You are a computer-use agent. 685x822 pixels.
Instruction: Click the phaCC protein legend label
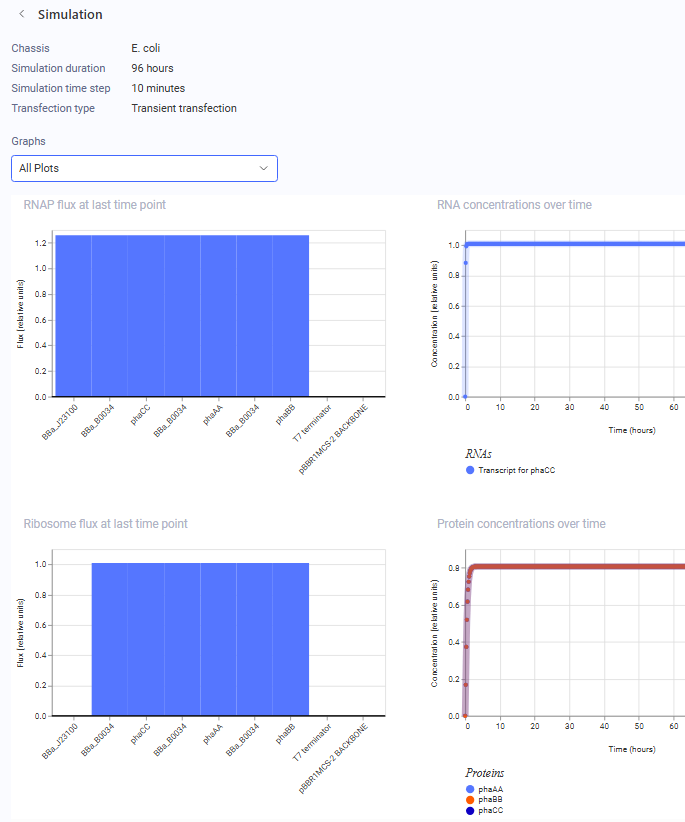tap(491, 810)
